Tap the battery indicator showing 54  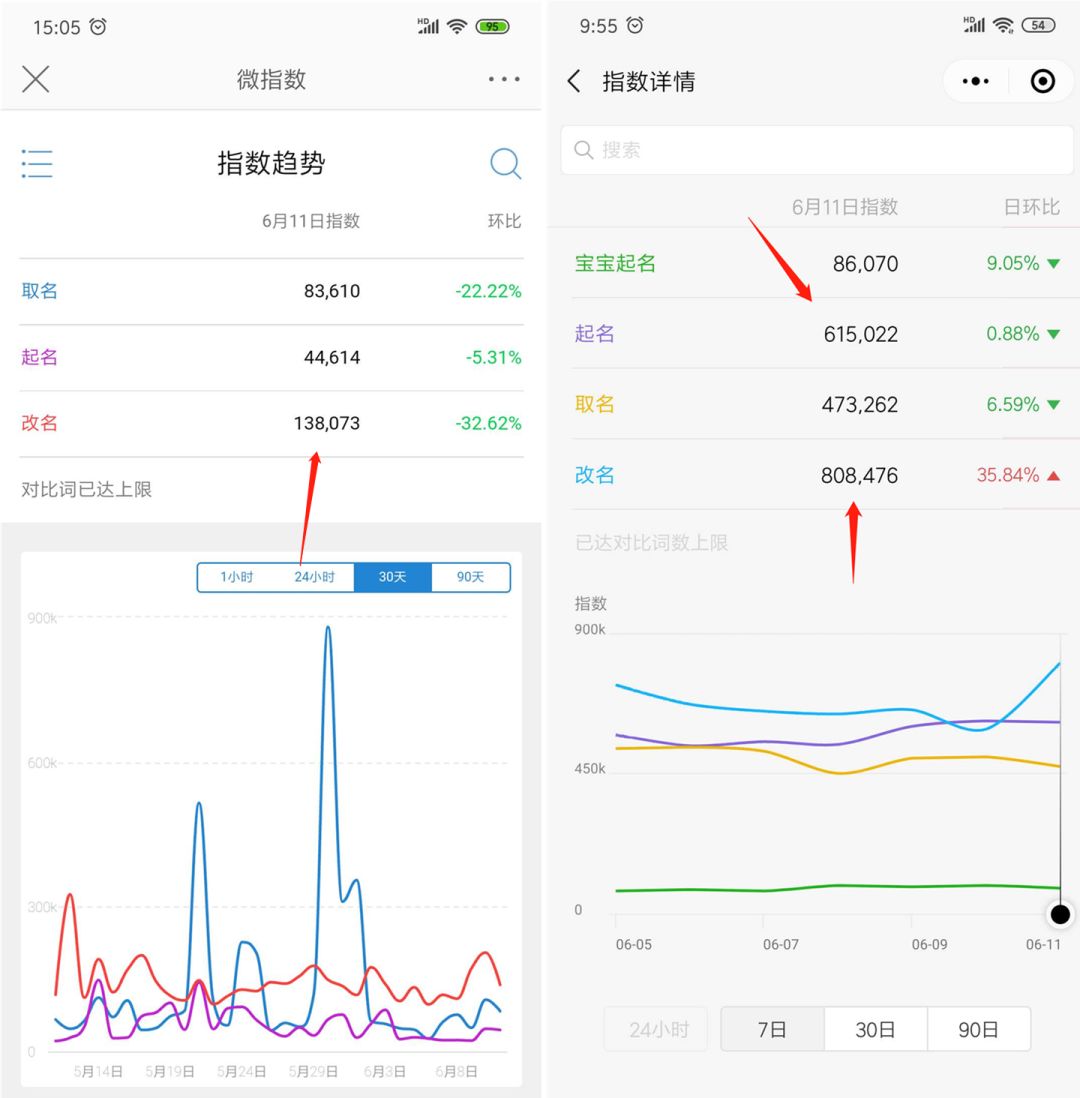(x=1039, y=25)
